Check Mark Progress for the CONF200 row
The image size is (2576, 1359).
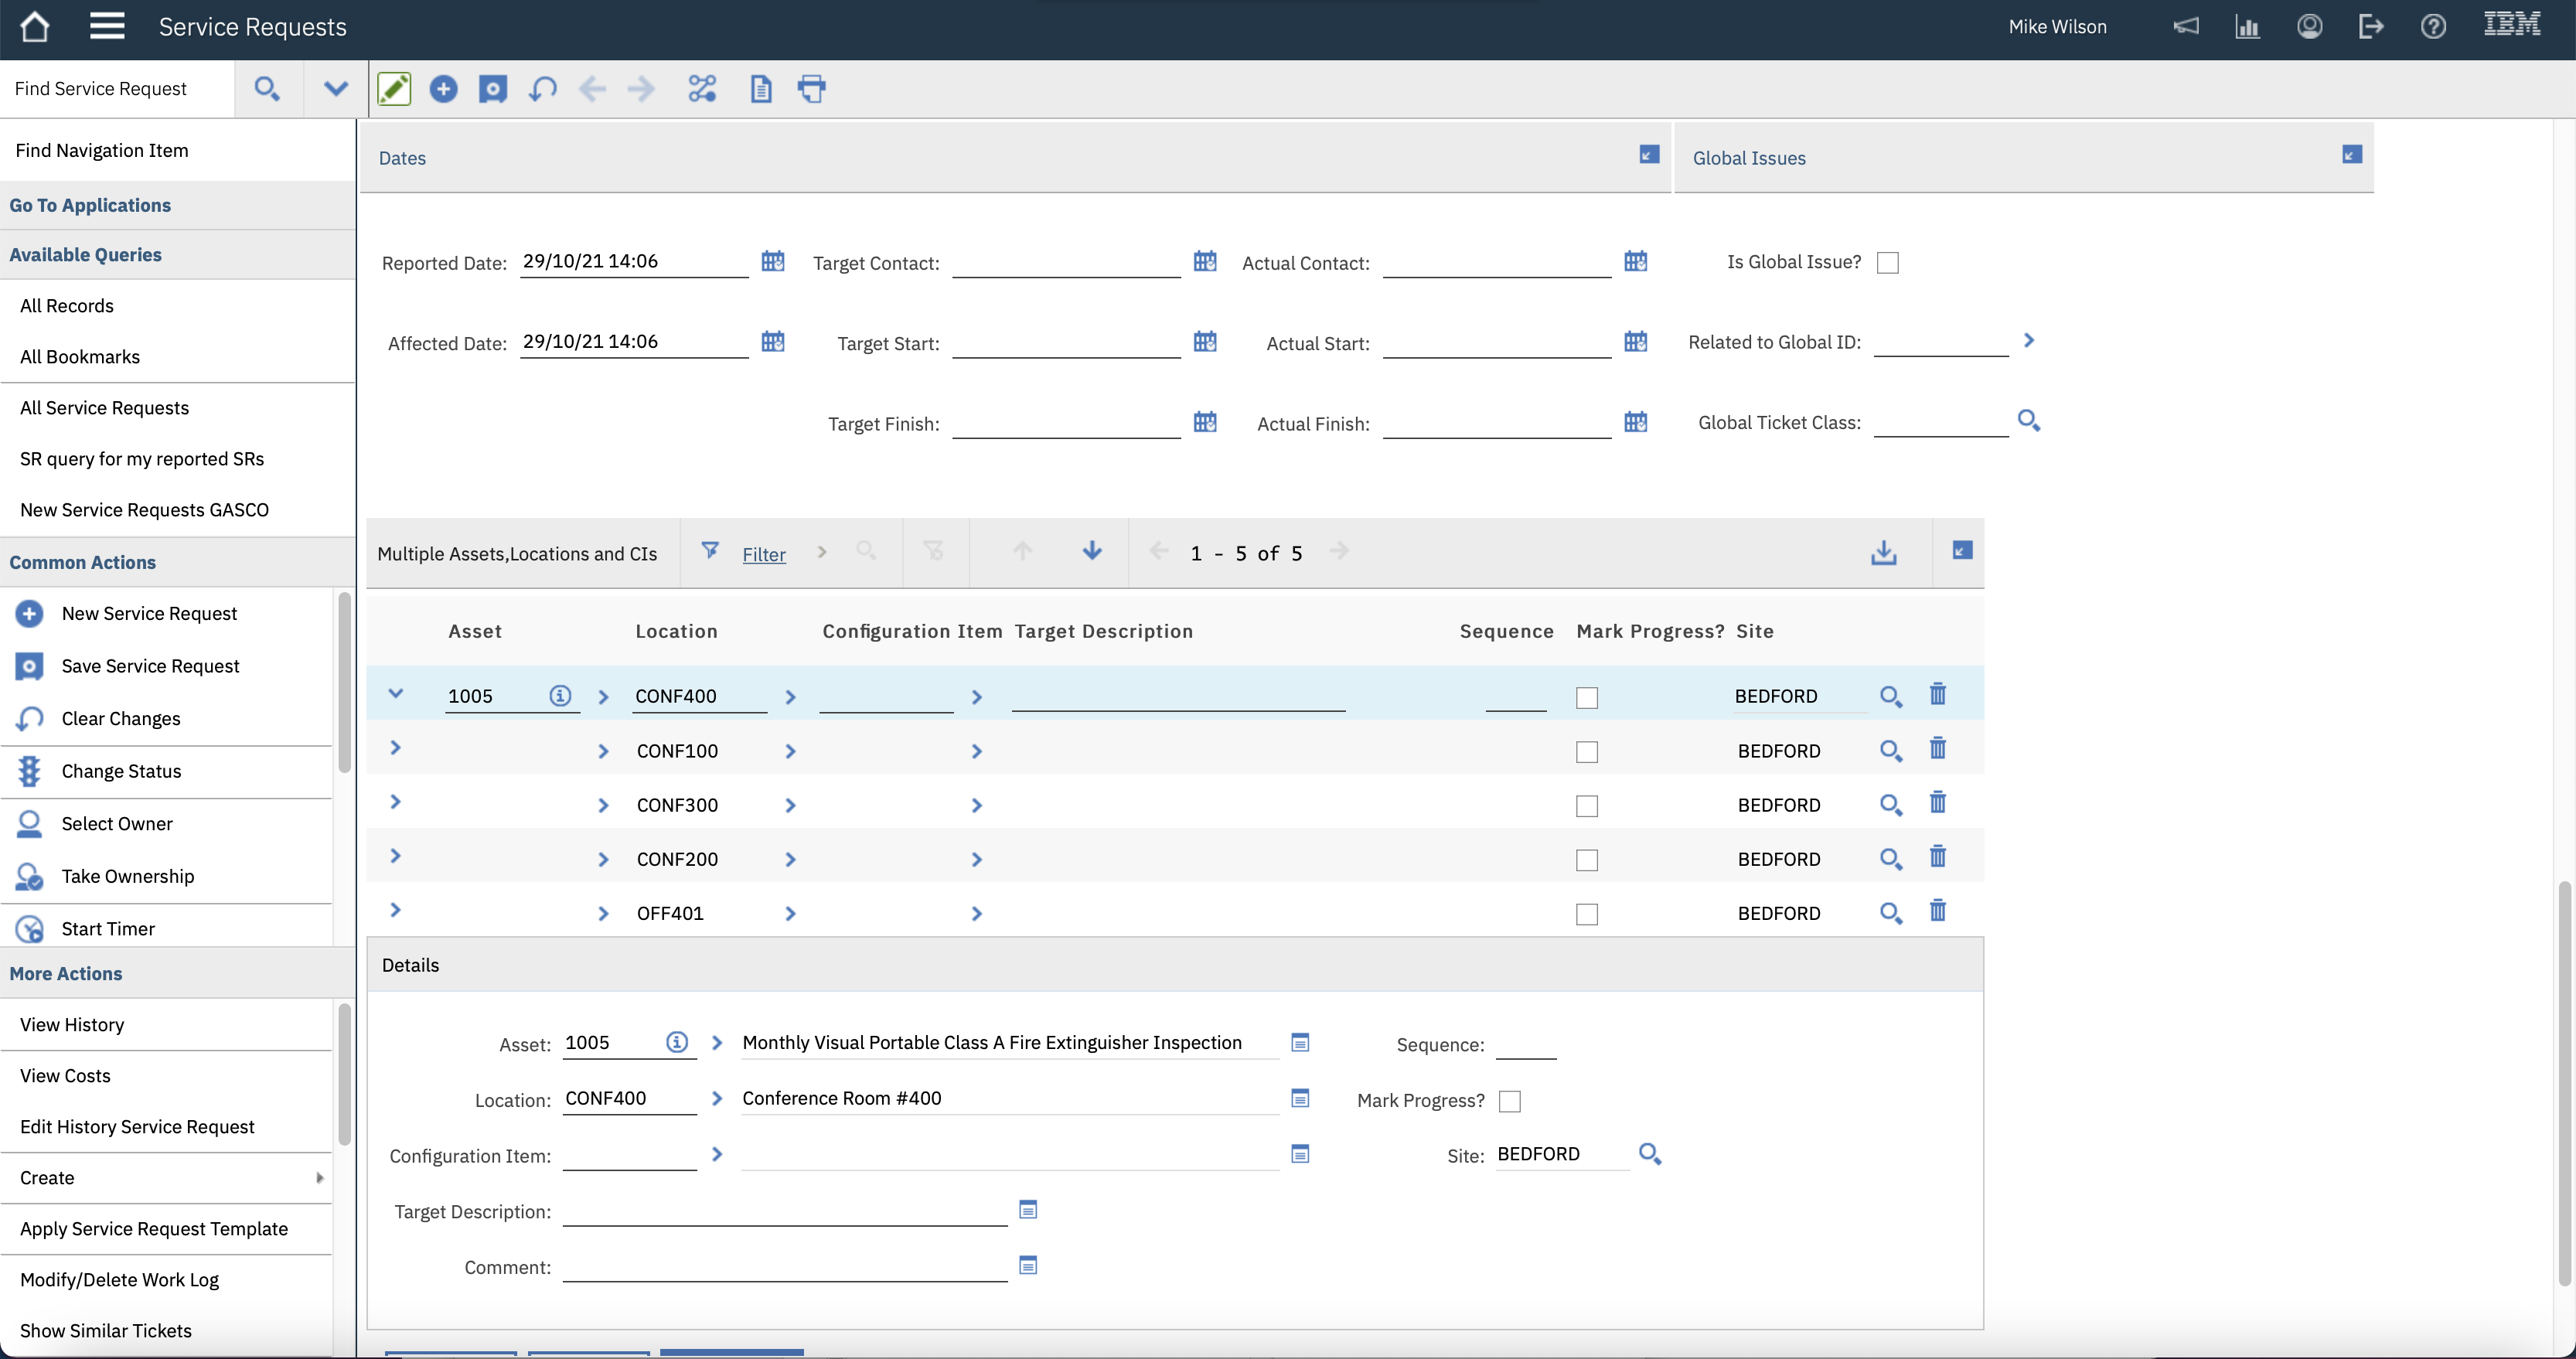click(x=1586, y=859)
